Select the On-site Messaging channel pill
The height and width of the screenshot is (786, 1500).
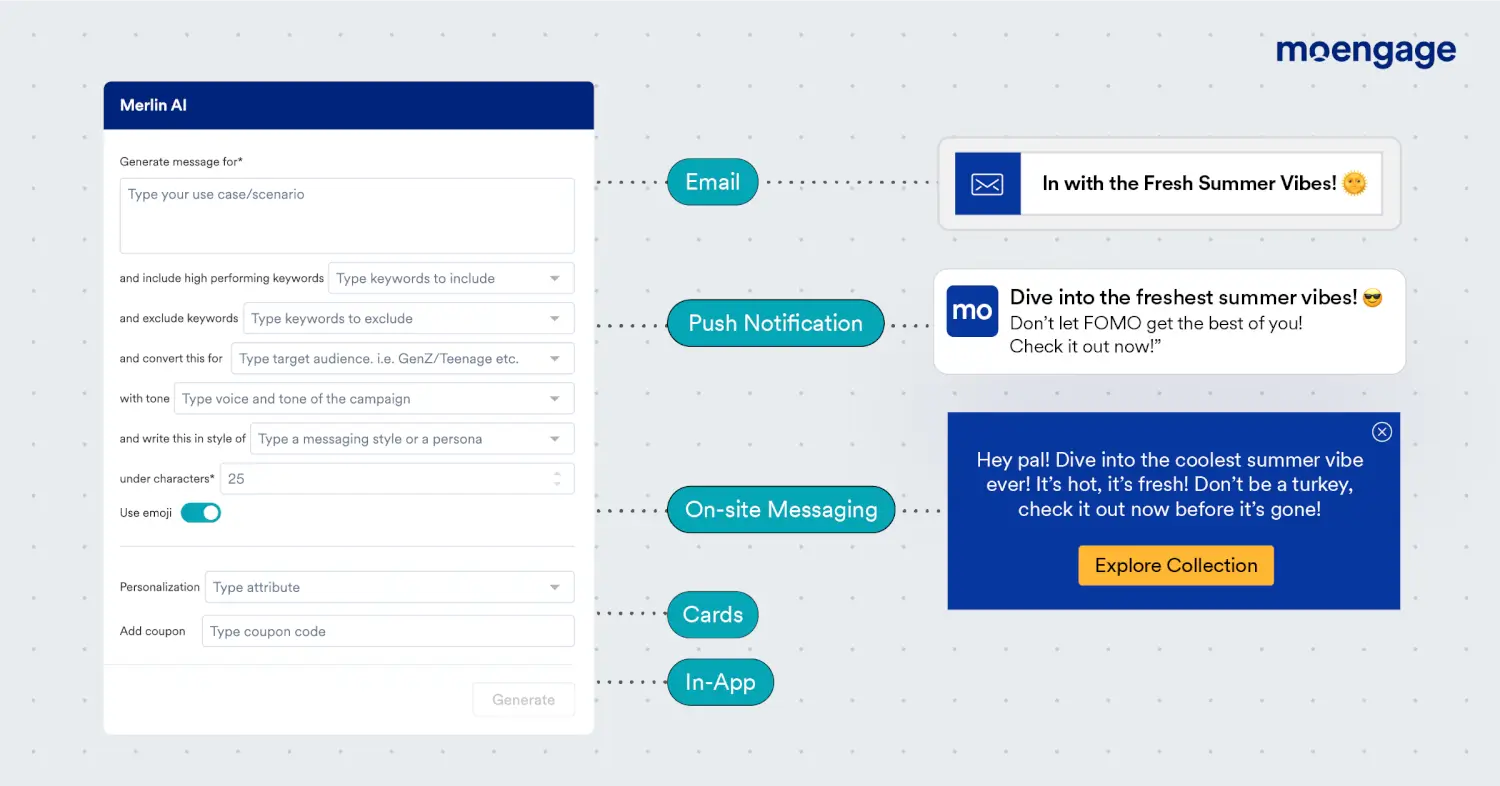(x=781, y=509)
